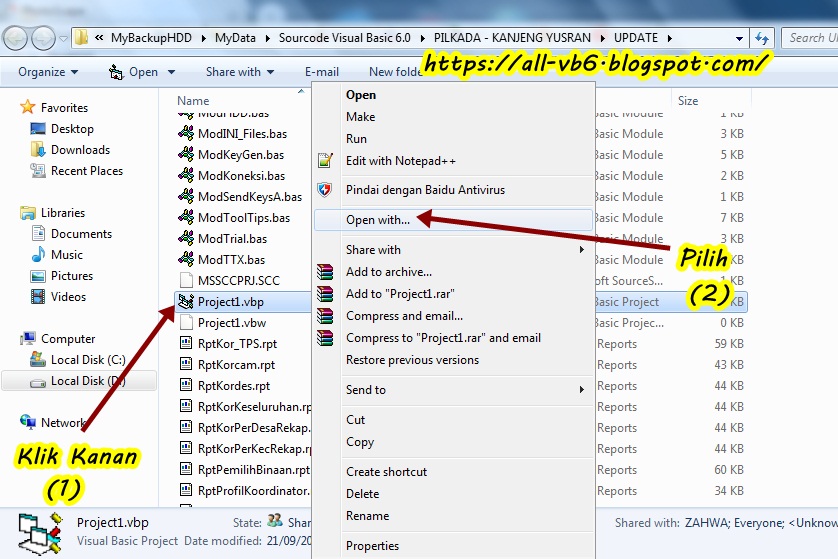This screenshot has width=838, height=559.
Task: Select Local Disk (D:) in navigation pane
Action: tap(79, 381)
